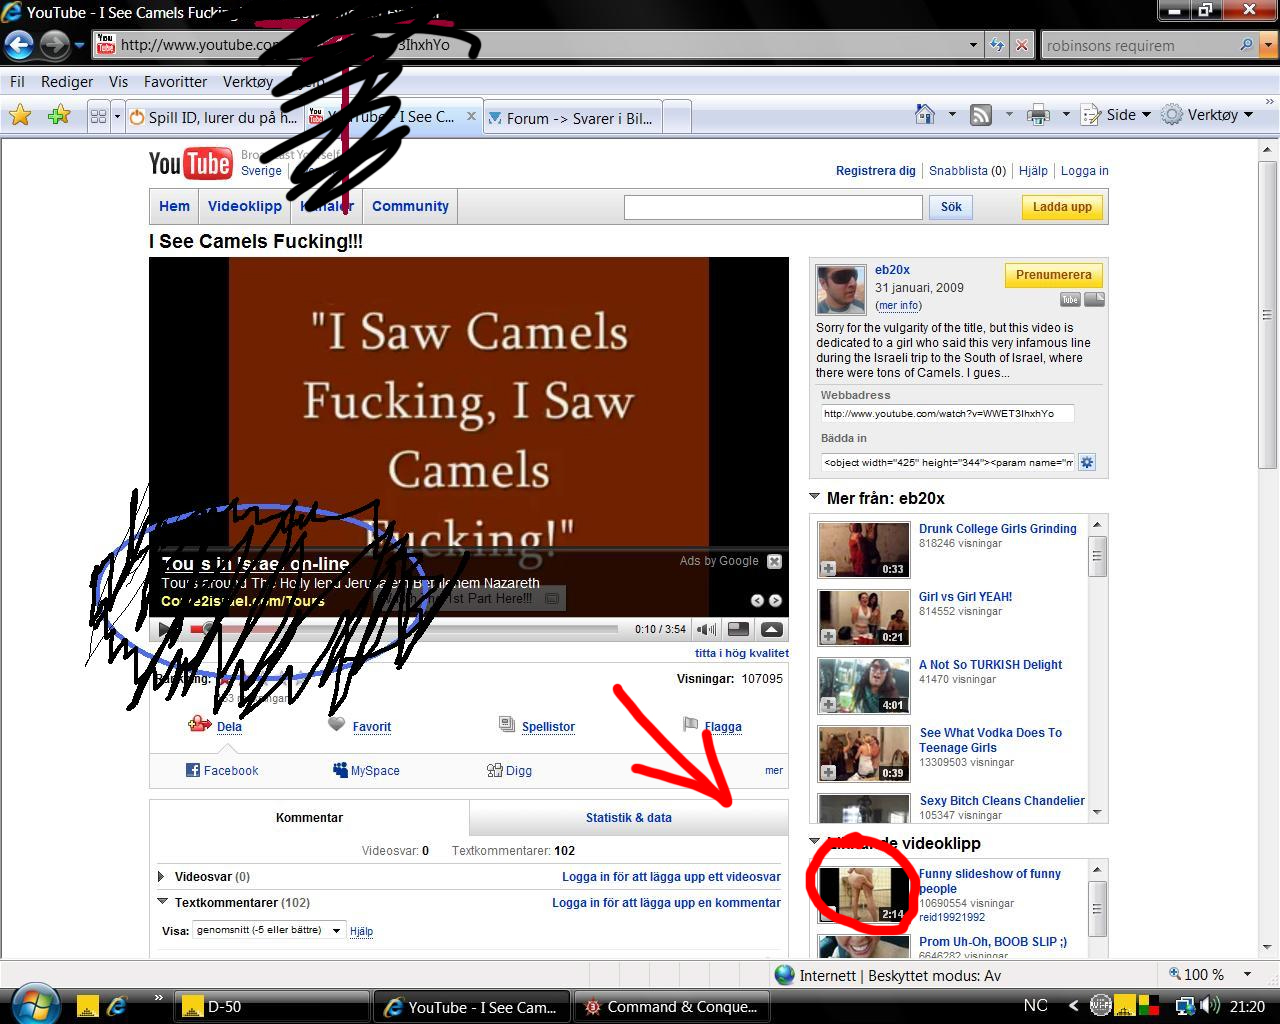This screenshot has width=1280, height=1024.
Task: Add Girl vs Girl YEAH! to quicklist
Action: pyautogui.click(x=828, y=637)
